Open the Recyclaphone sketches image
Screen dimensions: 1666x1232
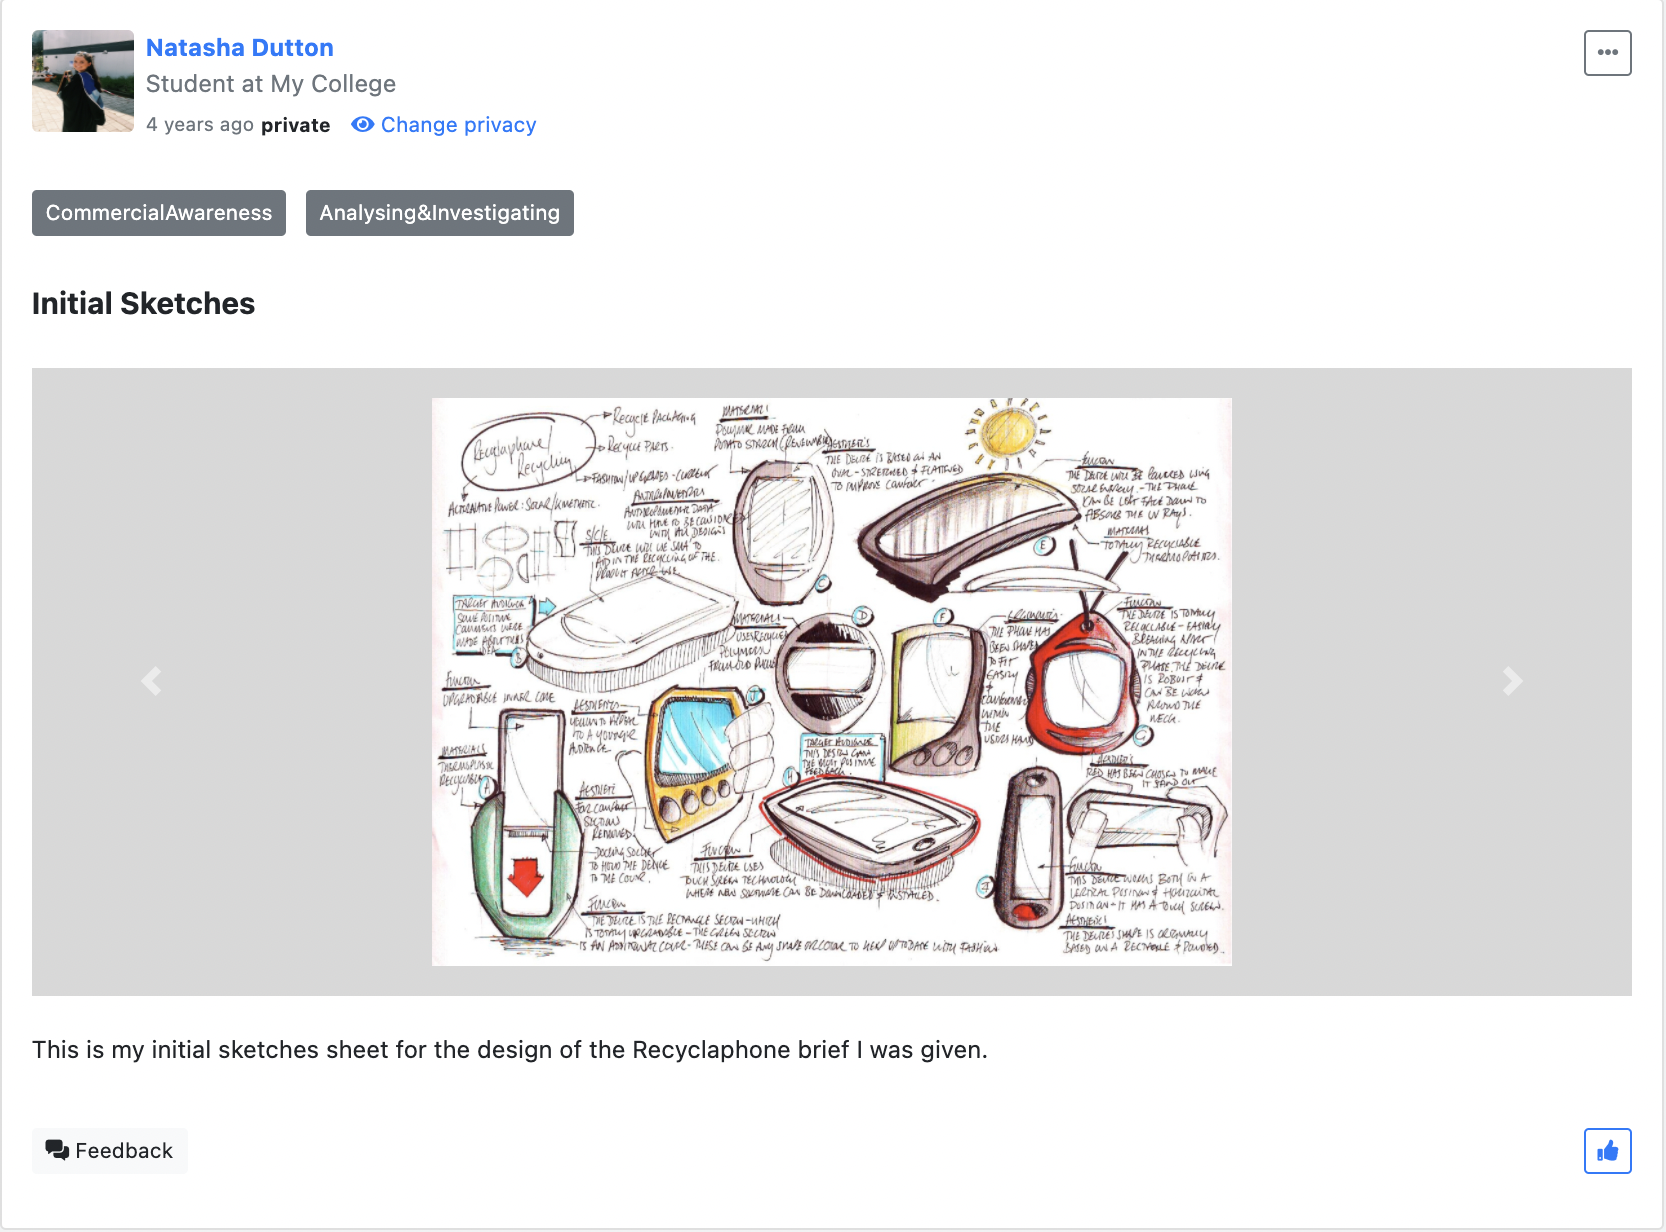coord(832,682)
